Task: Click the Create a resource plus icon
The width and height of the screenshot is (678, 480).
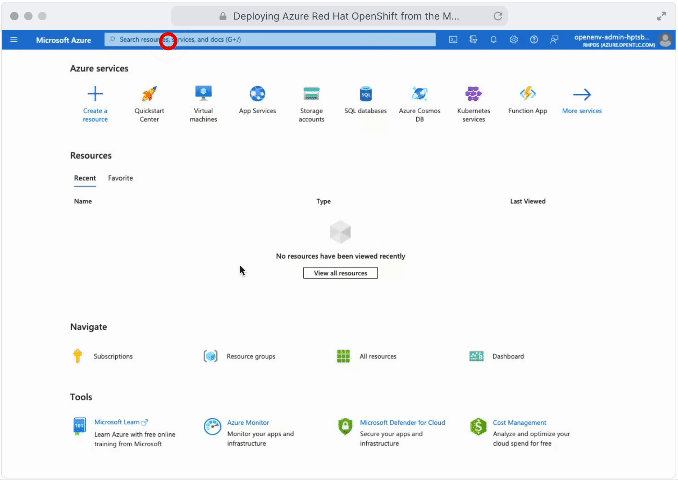Action: 95,94
